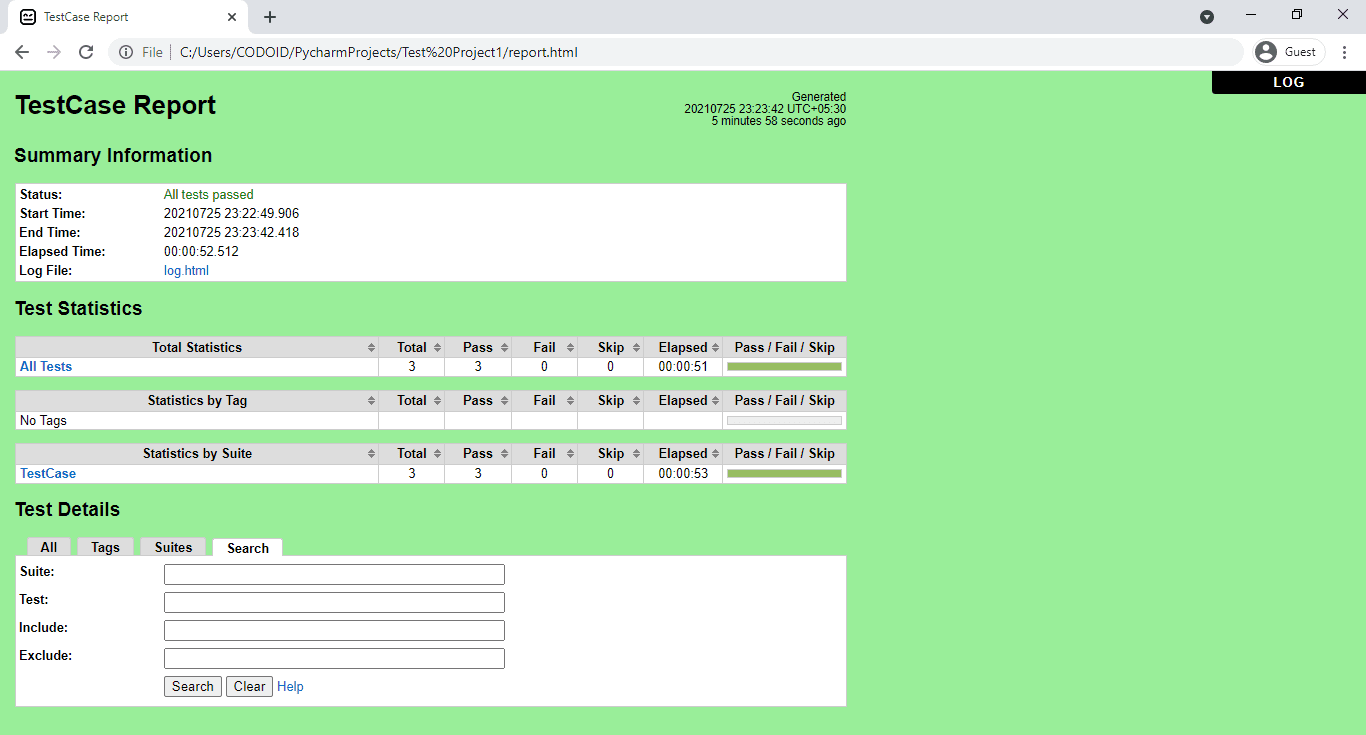Click the forward navigation arrow

[54, 52]
